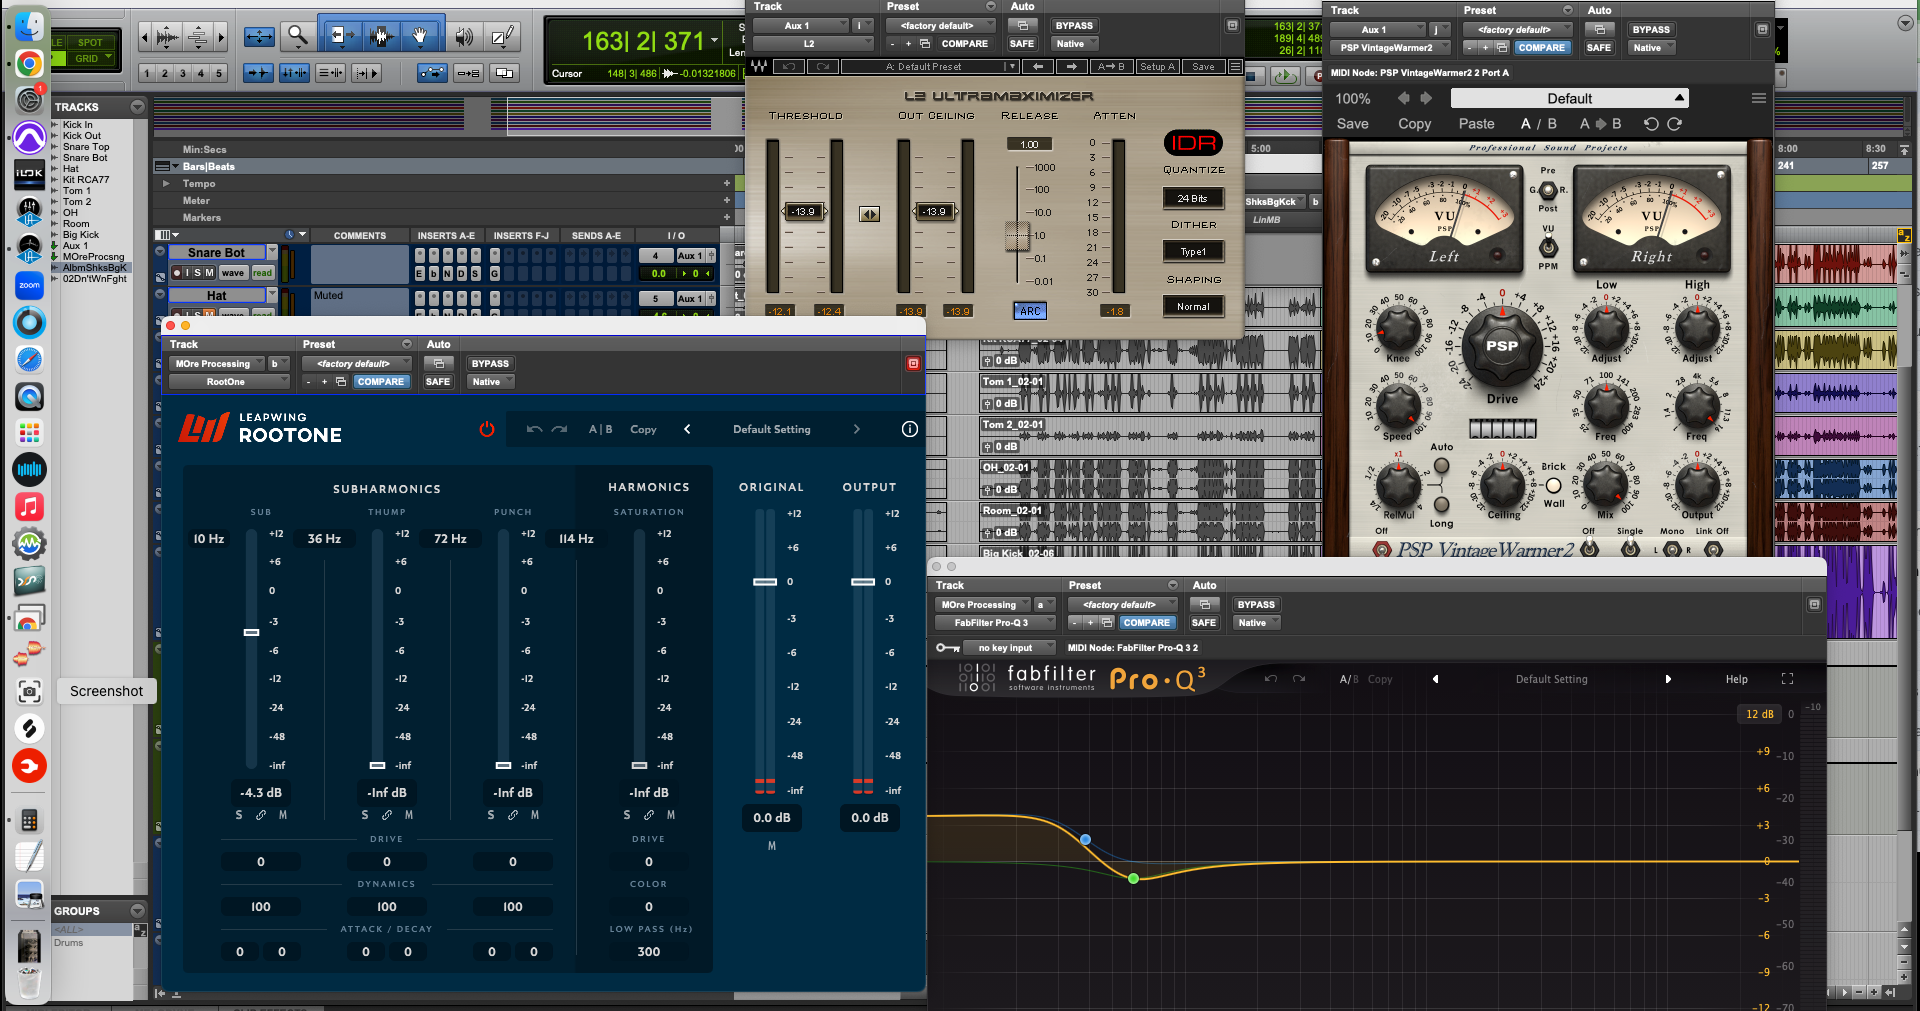Click SENDS A-E column header
This screenshot has width=1920, height=1011.
[x=596, y=236]
